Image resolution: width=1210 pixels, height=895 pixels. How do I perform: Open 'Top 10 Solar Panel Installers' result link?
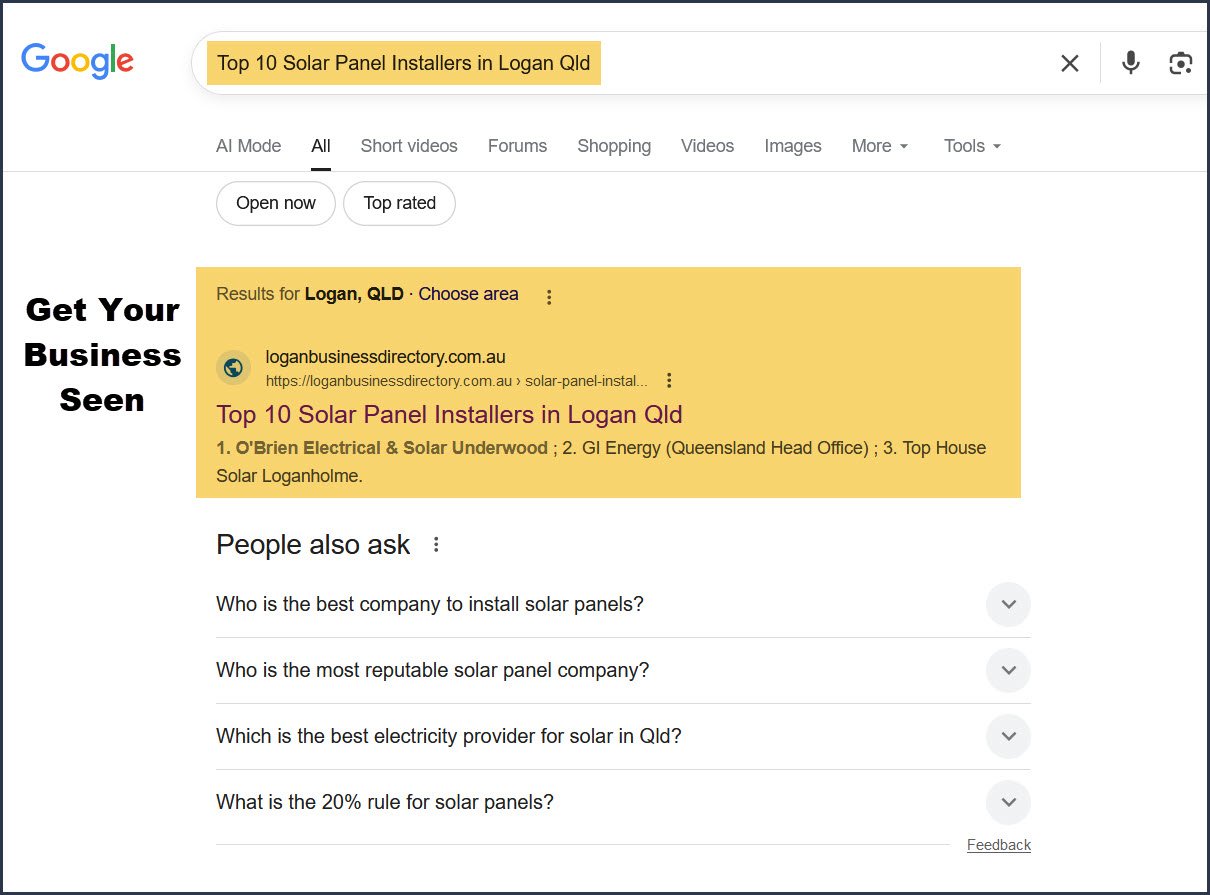pos(449,414)
